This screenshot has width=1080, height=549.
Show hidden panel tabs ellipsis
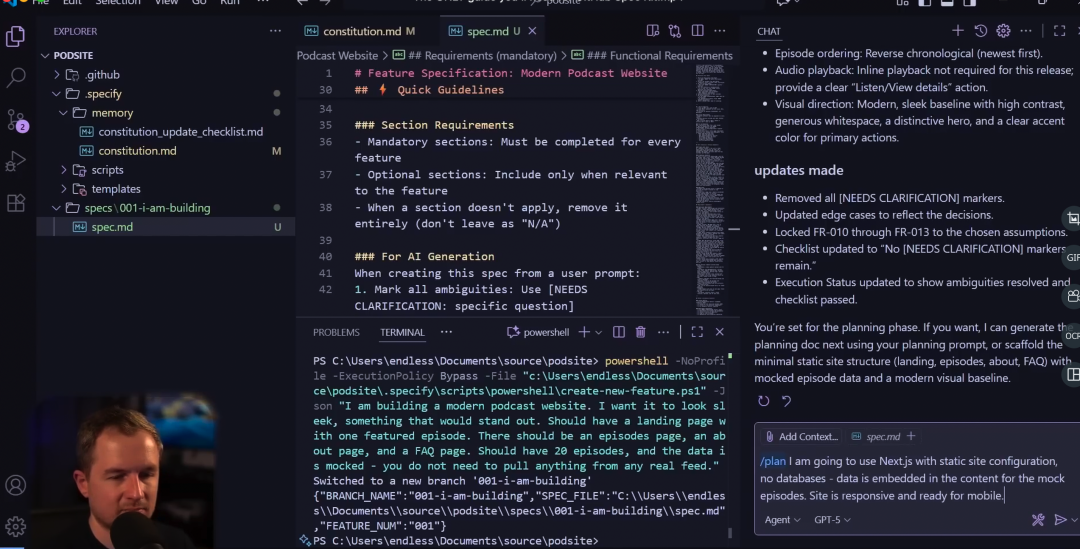[446, 332]
